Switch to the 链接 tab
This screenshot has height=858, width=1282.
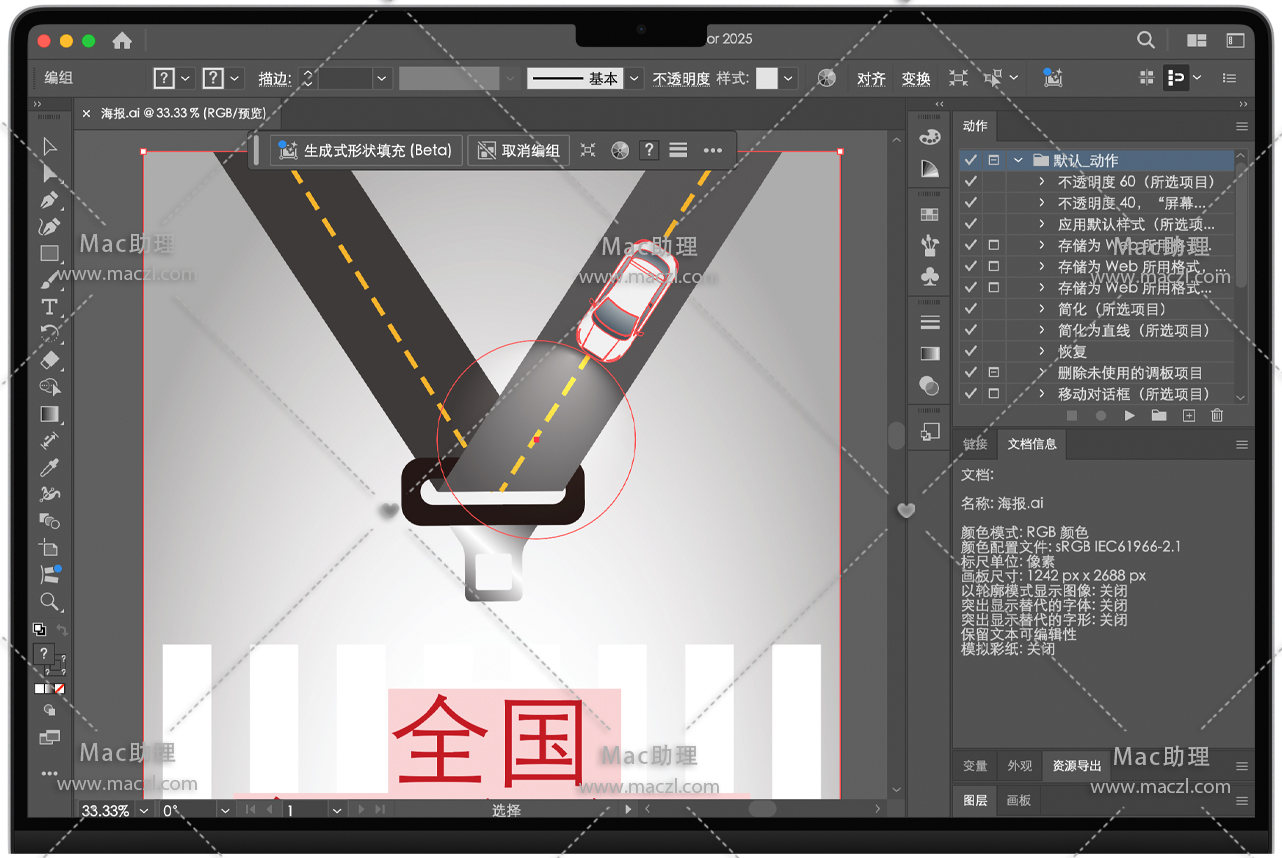(x=975, y=444)
